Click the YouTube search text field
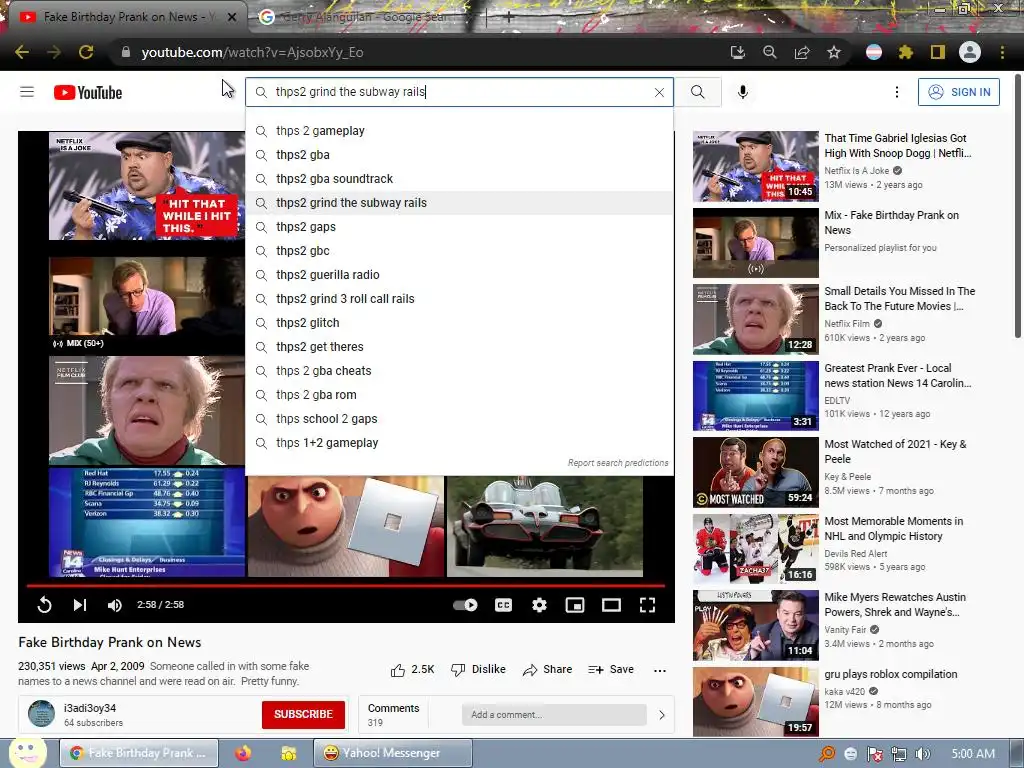 (460, 92)
